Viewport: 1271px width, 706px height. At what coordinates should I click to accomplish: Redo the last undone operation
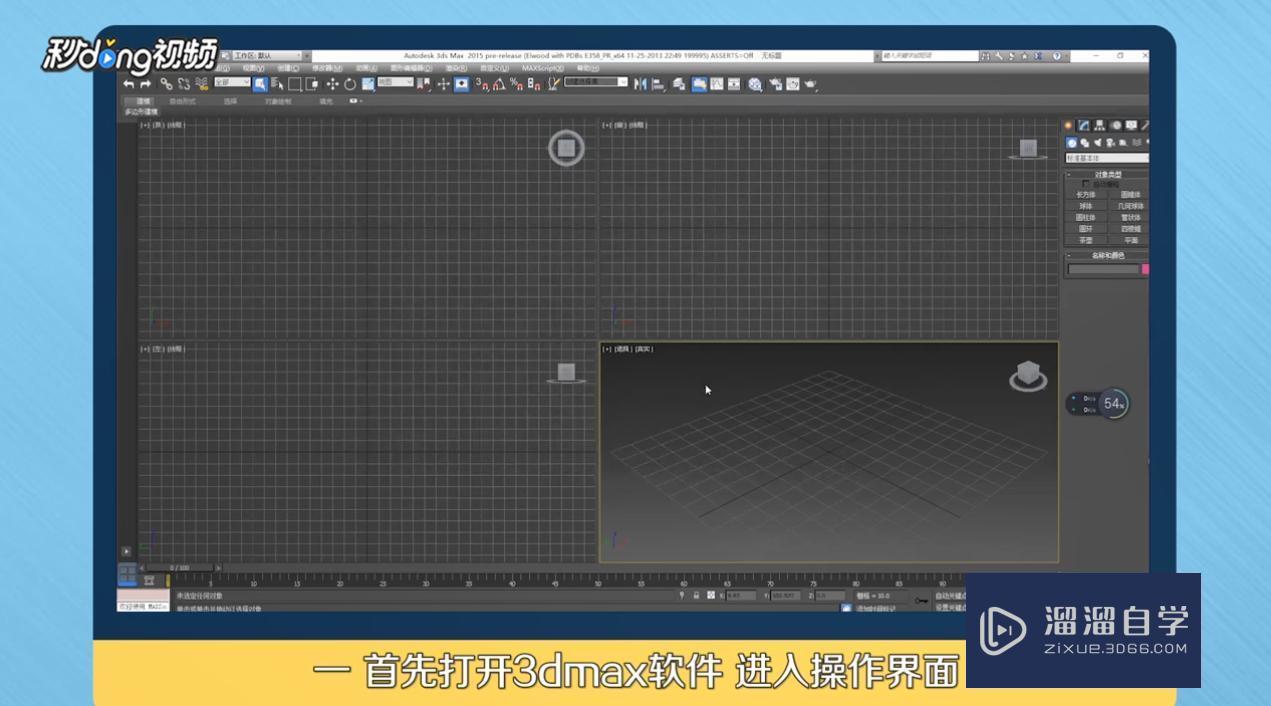(x=145, y=85)
